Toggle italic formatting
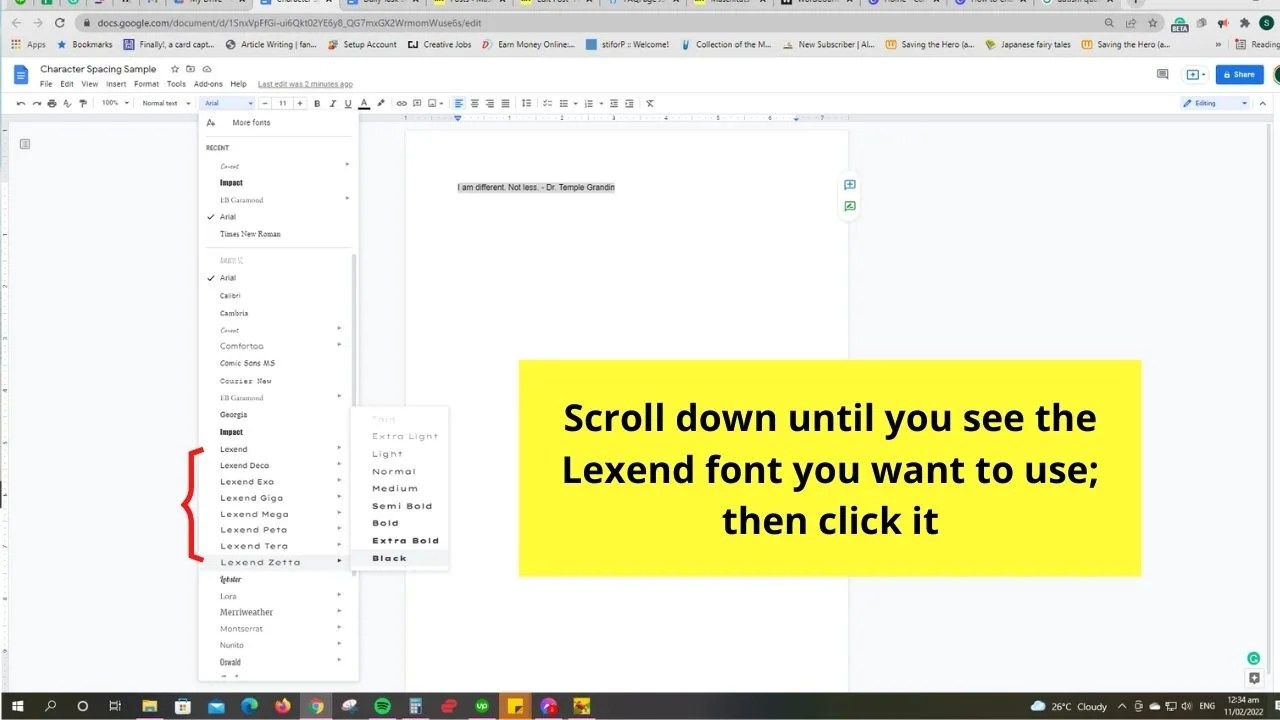The width and height of the screenshot is (1280, 720). [332, 103]
